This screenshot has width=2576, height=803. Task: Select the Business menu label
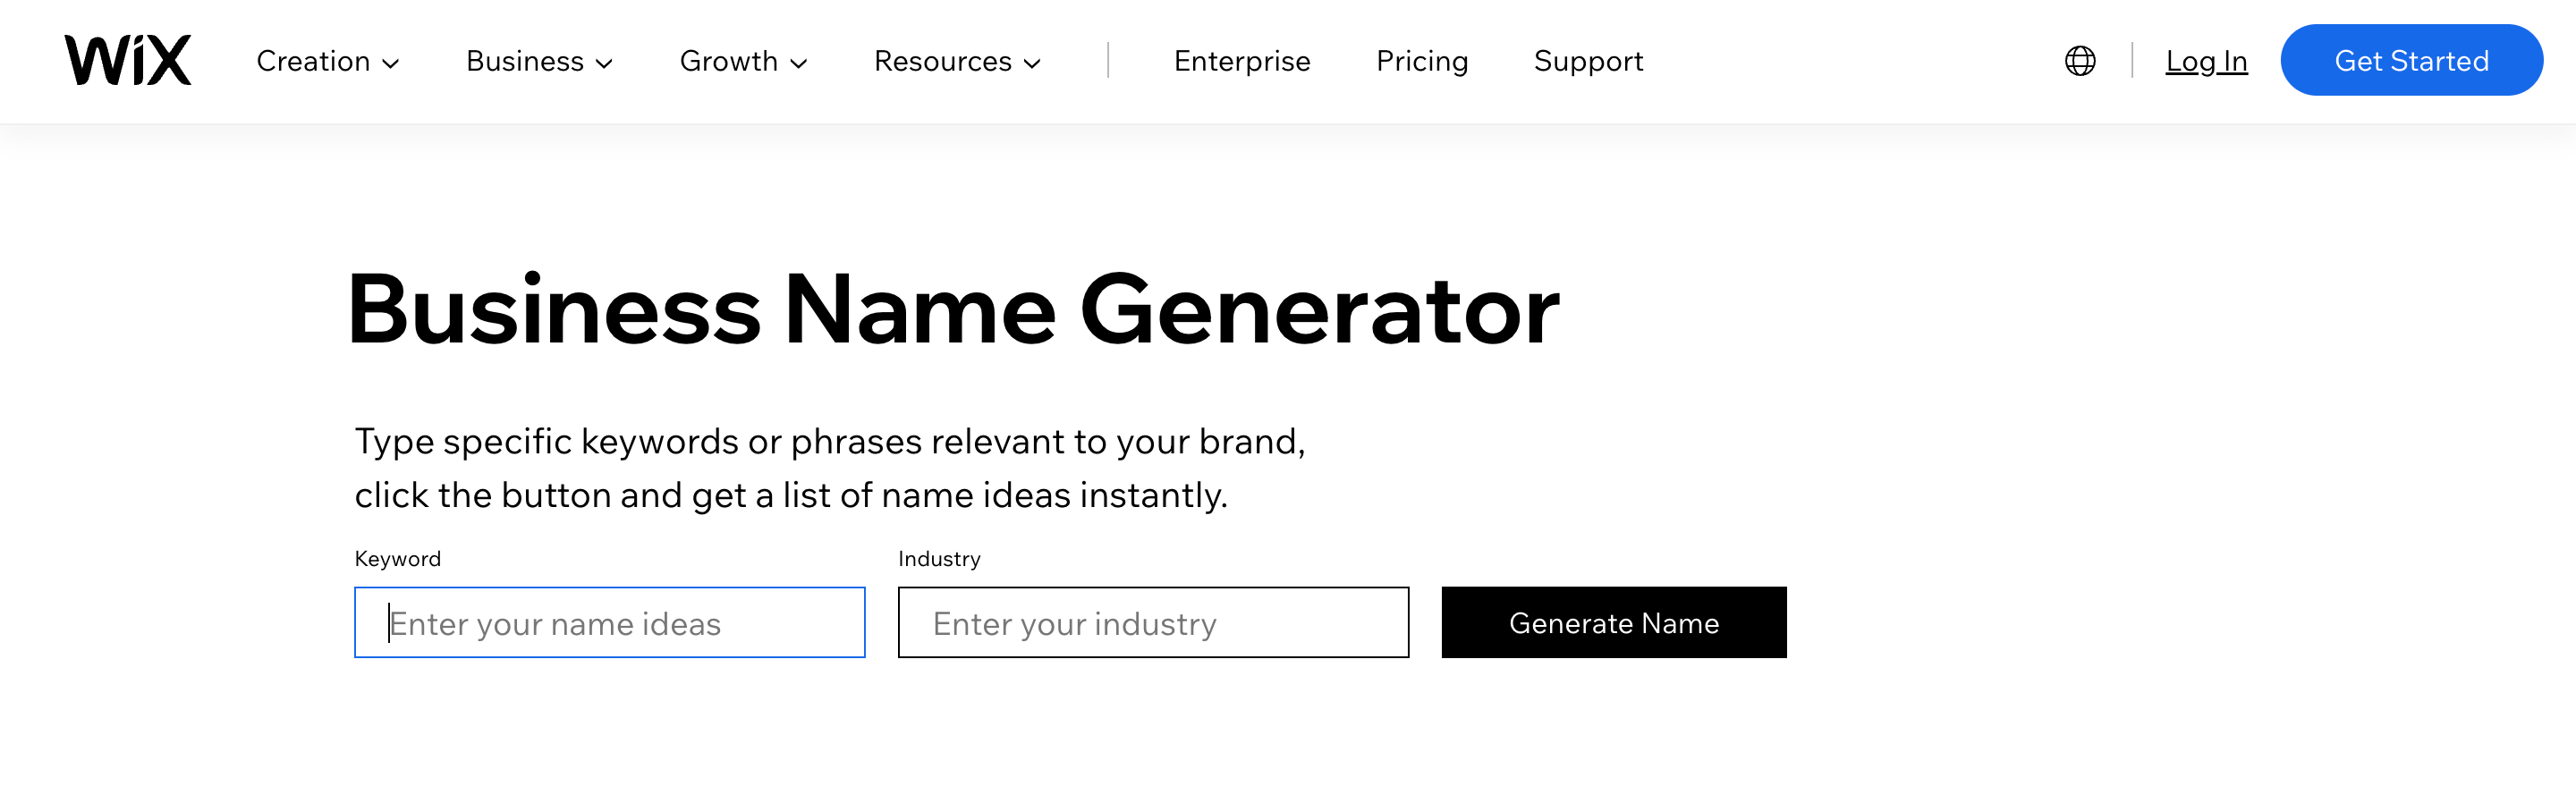click(x=524, y=61)
